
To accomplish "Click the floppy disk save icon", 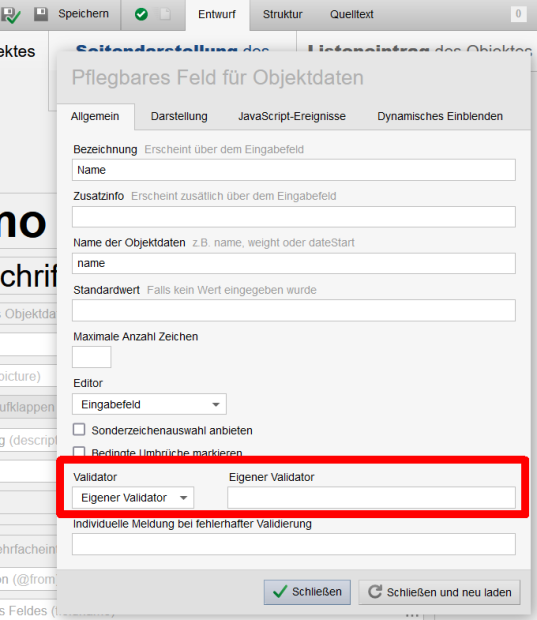I will tap(41, 14).
